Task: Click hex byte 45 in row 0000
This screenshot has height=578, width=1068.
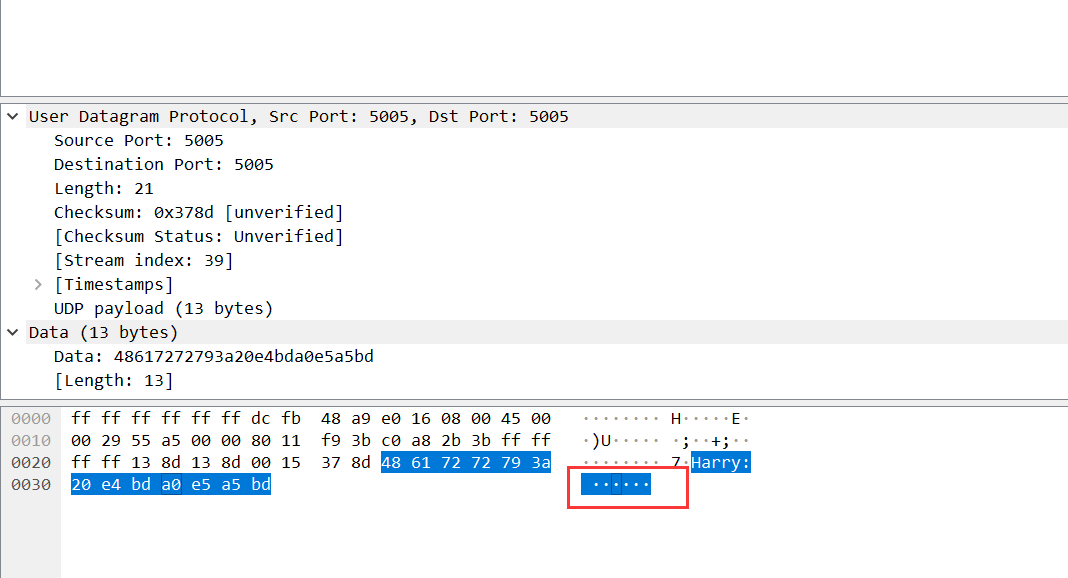Action: tap(511, 419)
